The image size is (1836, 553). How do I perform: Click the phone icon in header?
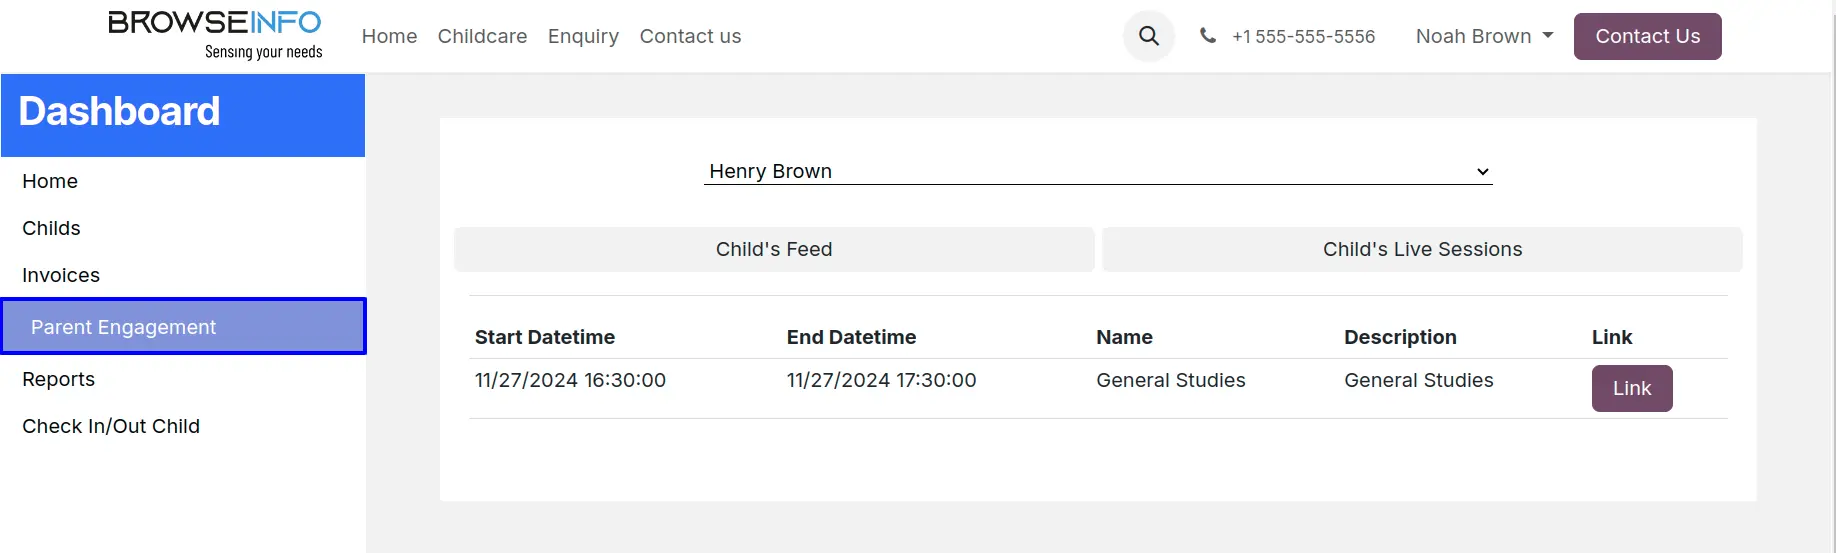pyautogui.click(x=1208, y=36)
